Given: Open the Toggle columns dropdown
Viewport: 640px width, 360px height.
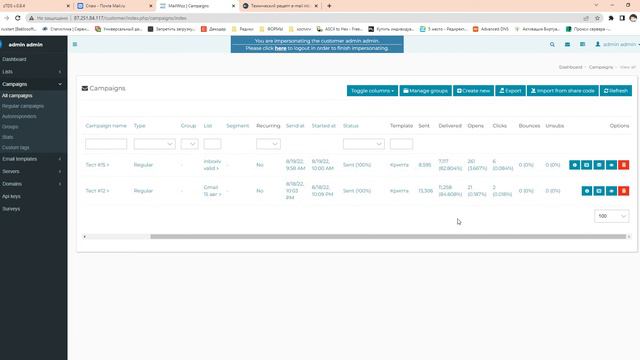Looking at the screenshot, I should click(372, 91).
